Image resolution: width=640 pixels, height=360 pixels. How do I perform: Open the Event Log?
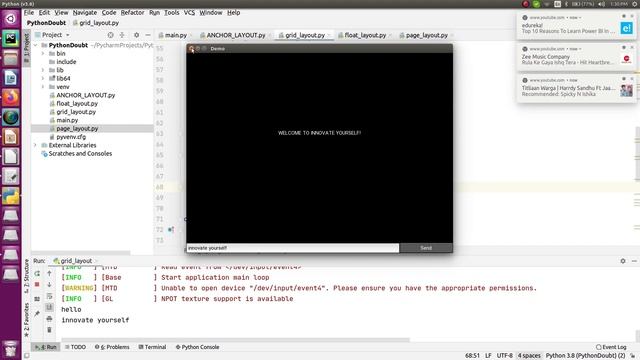pyautogui.click(x=611, y=347)
